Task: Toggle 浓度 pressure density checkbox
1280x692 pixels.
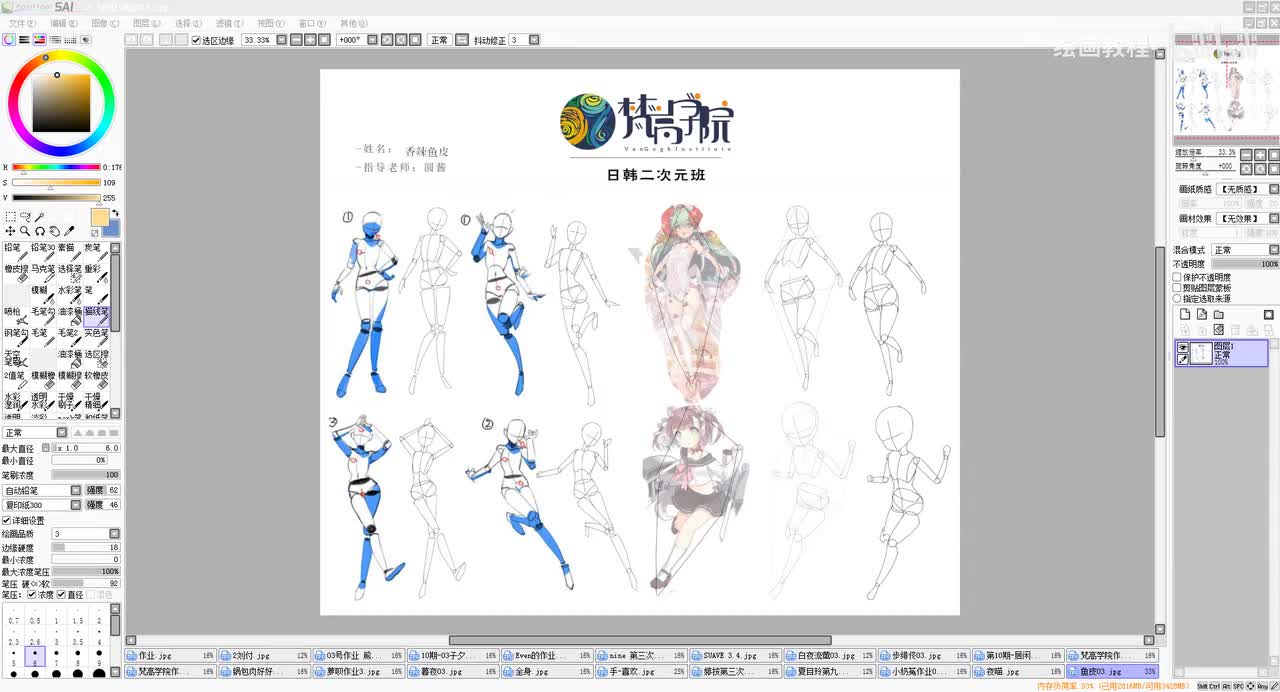Action: (31, 595)
